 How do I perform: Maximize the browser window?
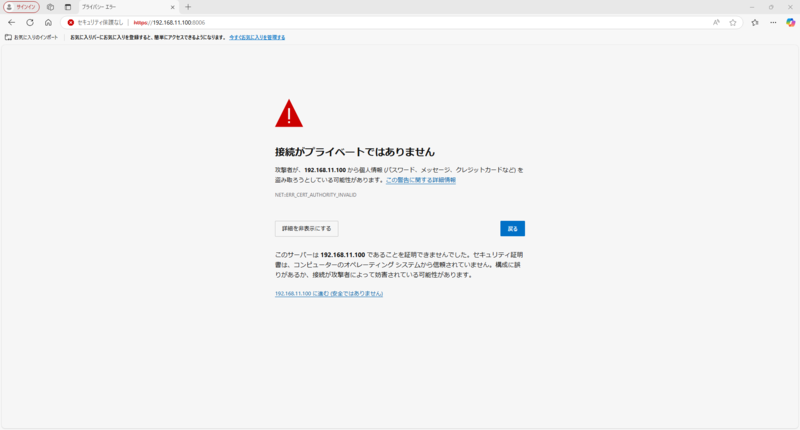tap(771, 7)
